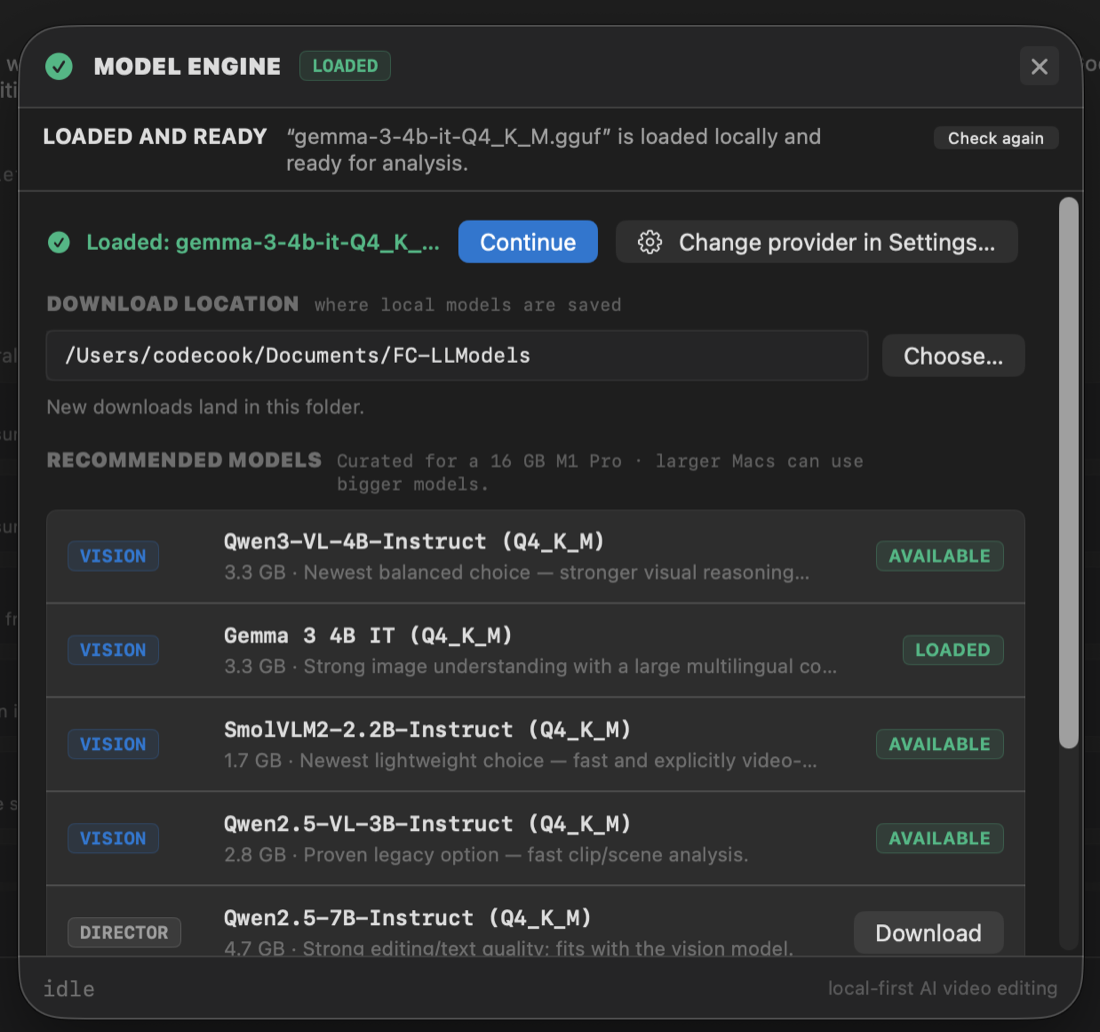The height and width of the screenshot is (1032, 1100).
Task: Click the Check again button
Action: click(x=995, y=138)
